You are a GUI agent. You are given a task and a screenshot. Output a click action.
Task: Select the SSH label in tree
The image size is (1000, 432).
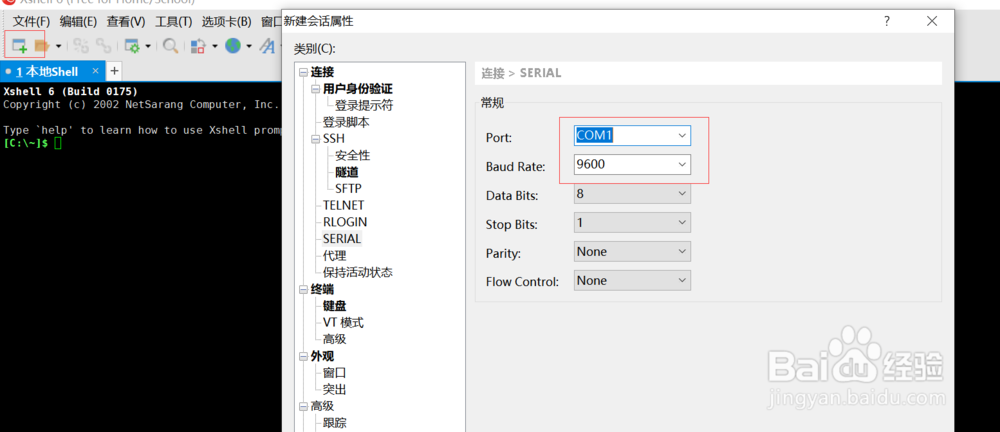334,138
